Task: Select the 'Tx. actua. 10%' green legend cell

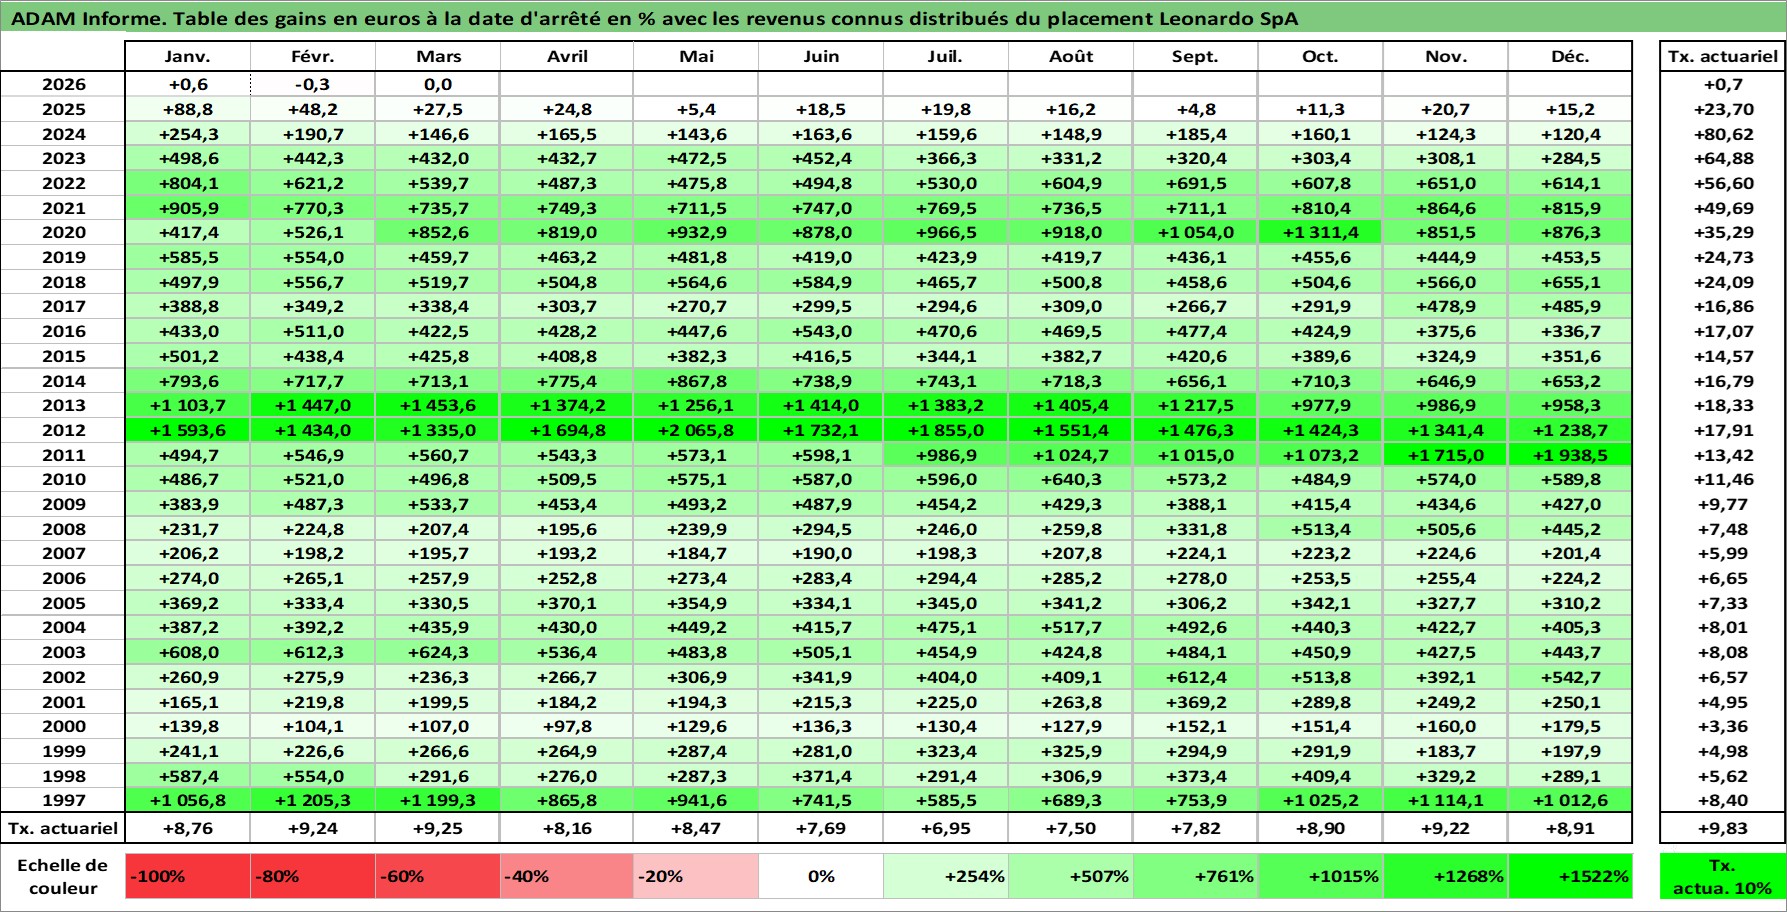Action: click(x=1722, y=876)
